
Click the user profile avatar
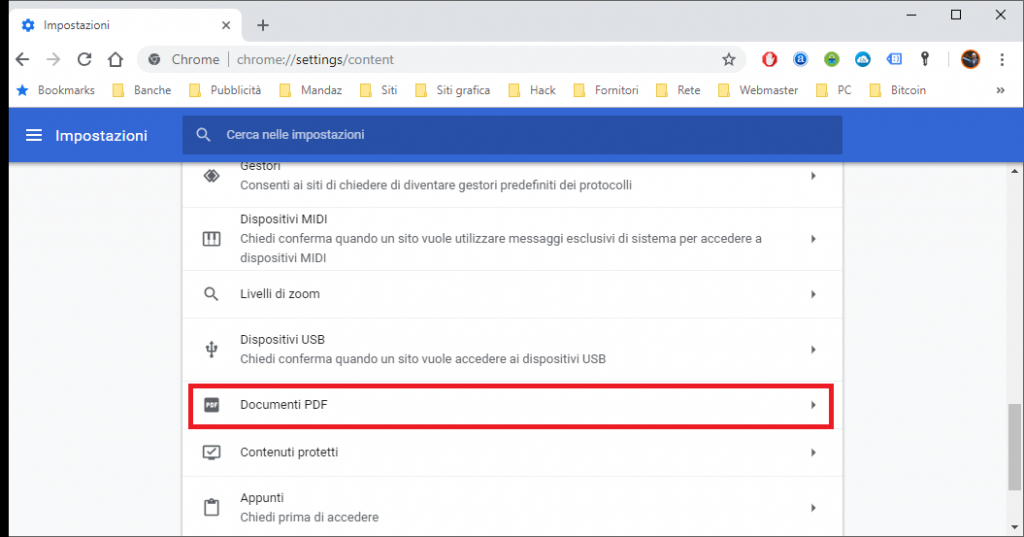[x=970, y=60]
